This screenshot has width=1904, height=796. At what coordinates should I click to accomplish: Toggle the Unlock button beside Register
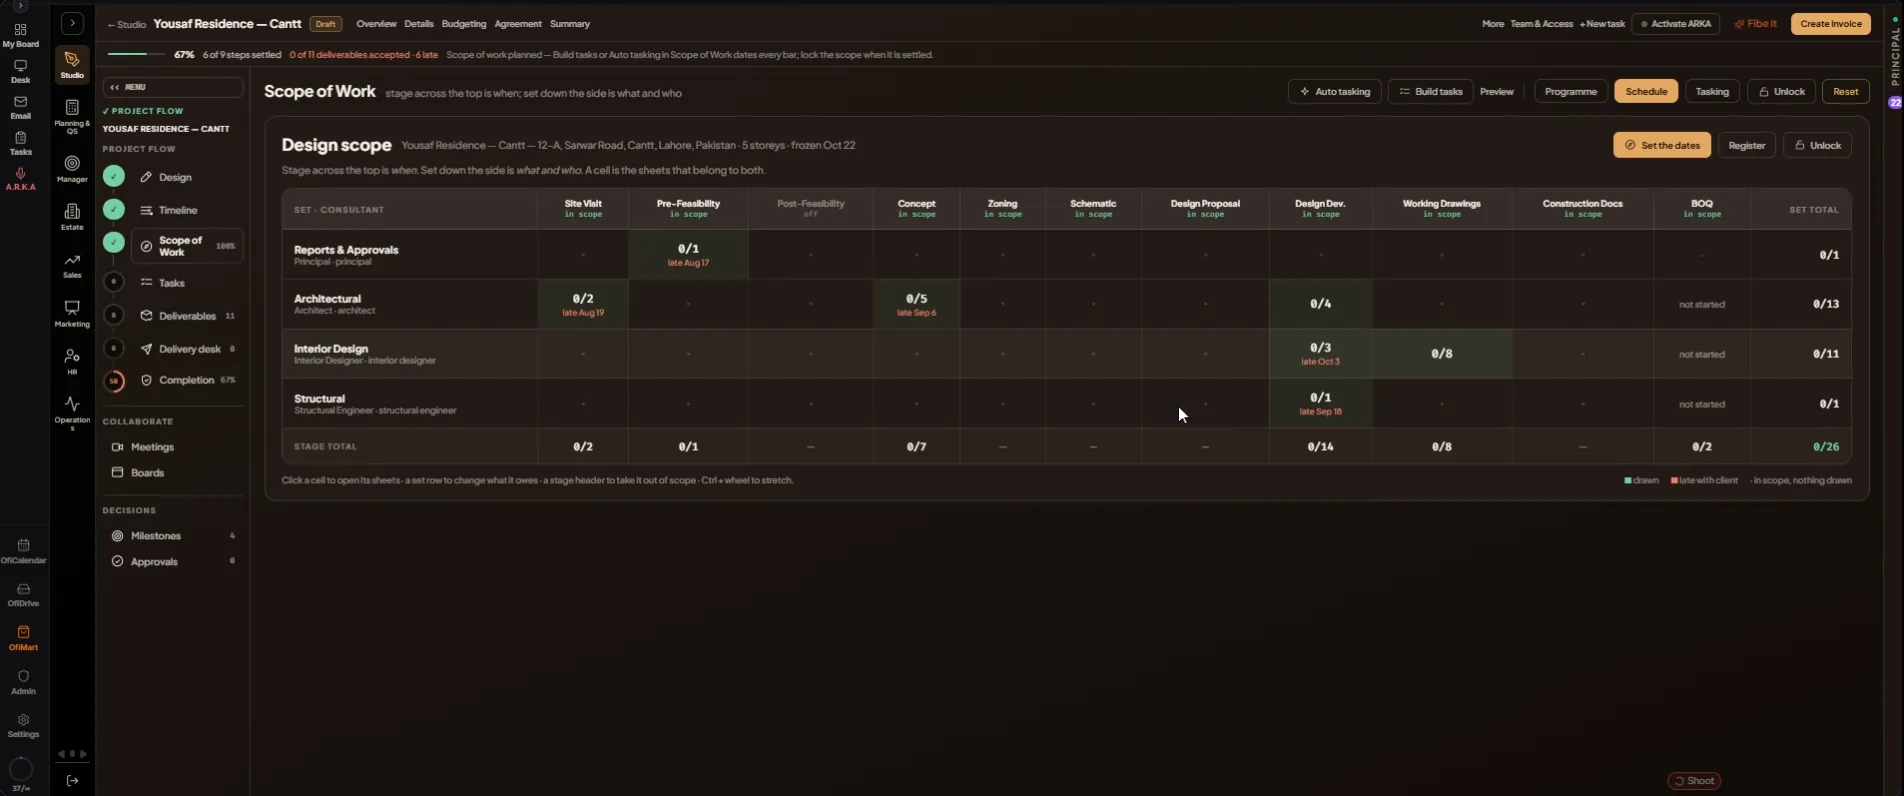[1818, 145]
